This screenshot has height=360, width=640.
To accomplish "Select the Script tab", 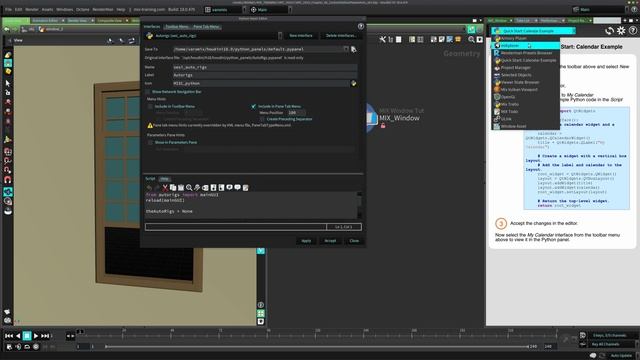I will pyautogui.click(x=150, y=179).
